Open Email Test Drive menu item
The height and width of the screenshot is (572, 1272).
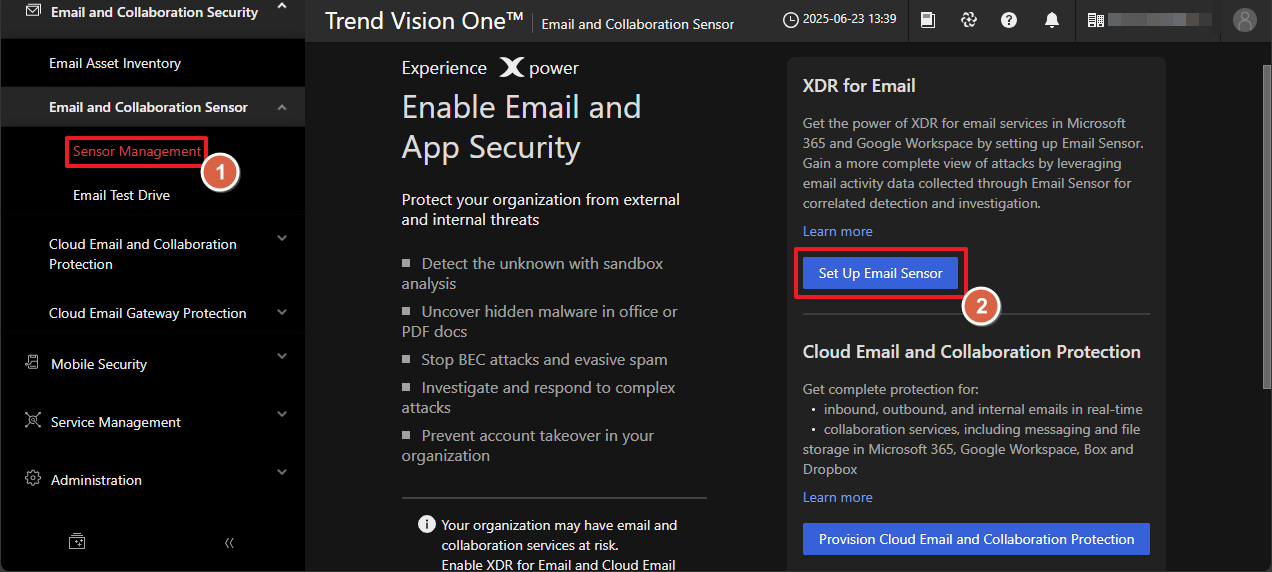tap(121, 195)
